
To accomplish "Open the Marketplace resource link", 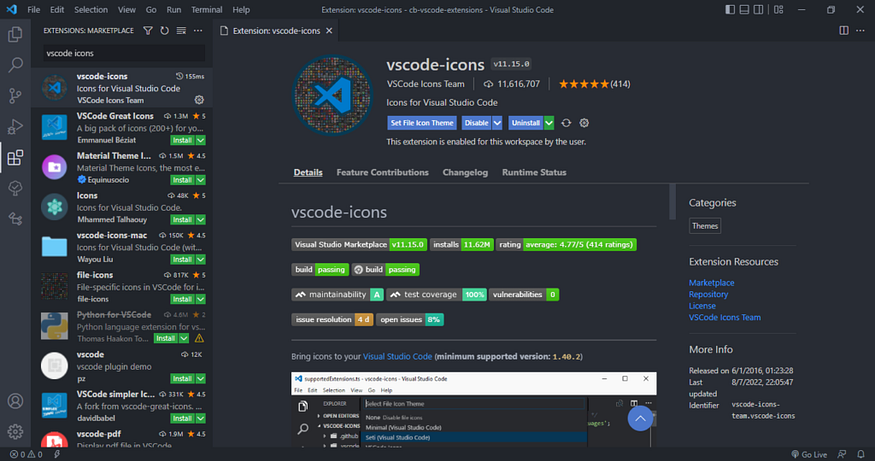I will [711, 282].
